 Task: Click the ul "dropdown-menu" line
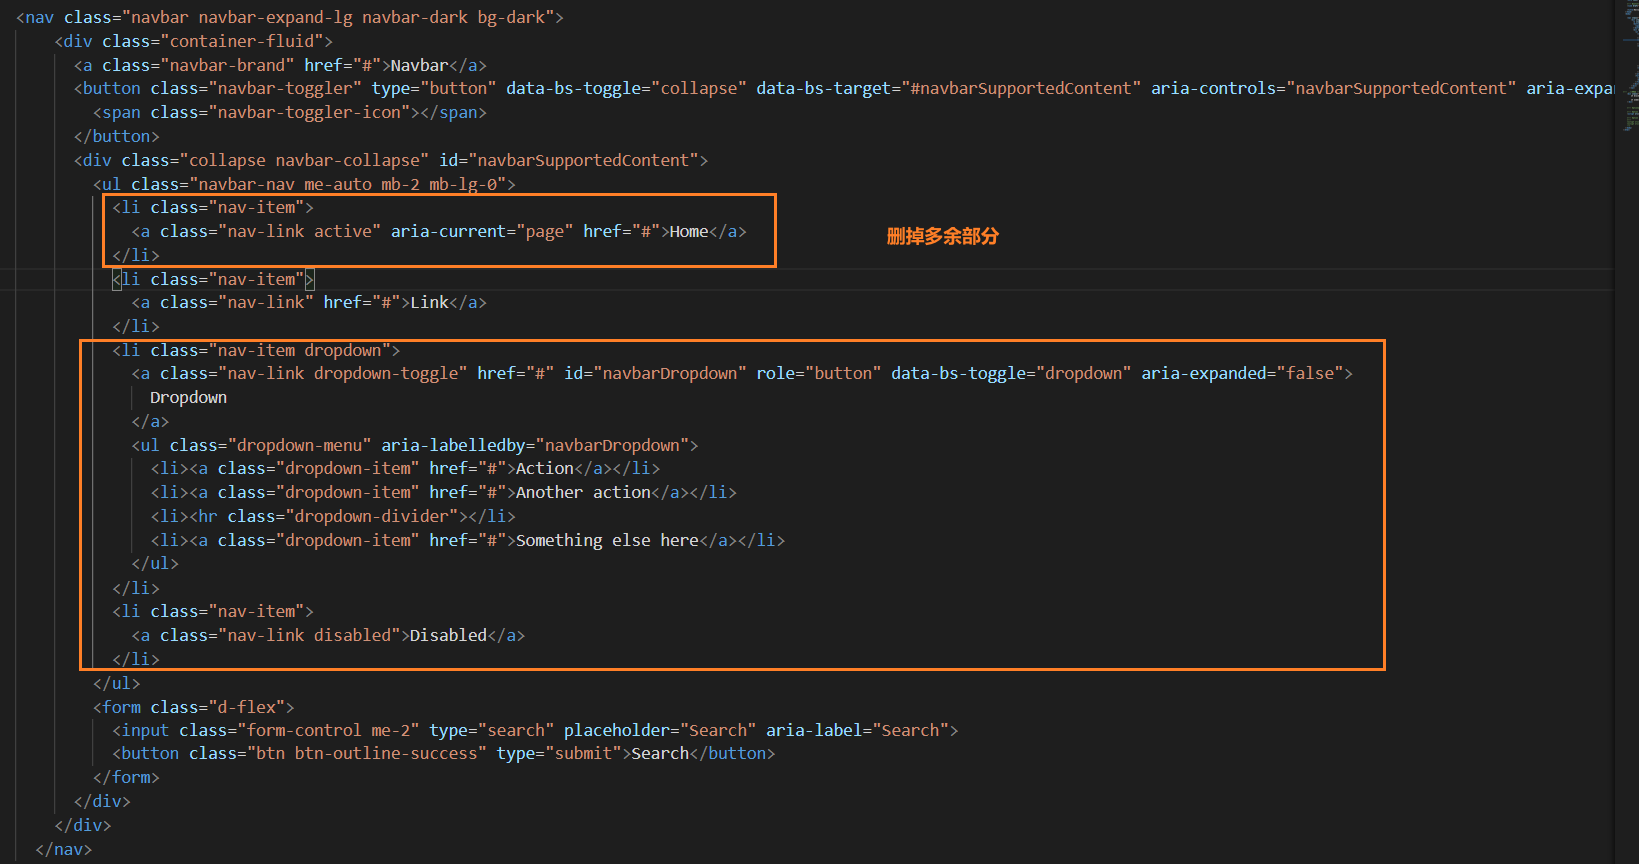[x=415, y=445]
